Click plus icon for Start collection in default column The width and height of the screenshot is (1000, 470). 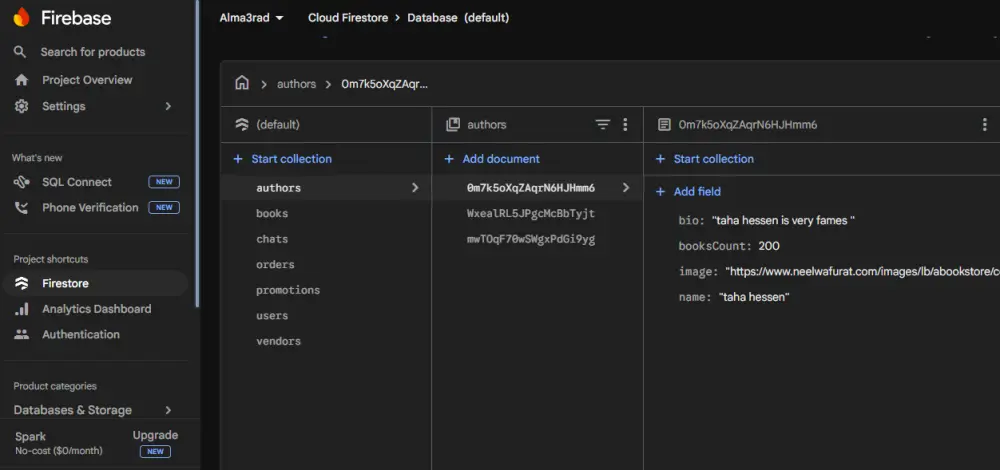point(238,159)
